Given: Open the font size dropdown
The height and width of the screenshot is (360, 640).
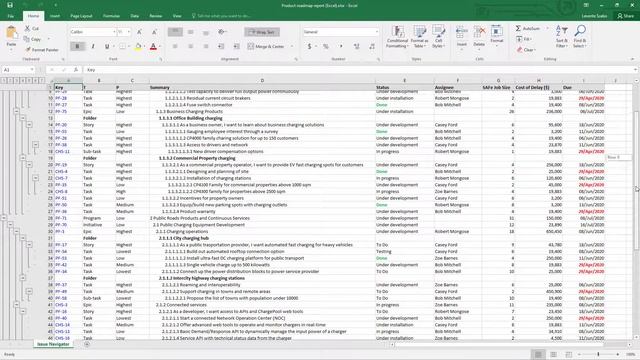Looking at the screenshot, I should point(129,32).
